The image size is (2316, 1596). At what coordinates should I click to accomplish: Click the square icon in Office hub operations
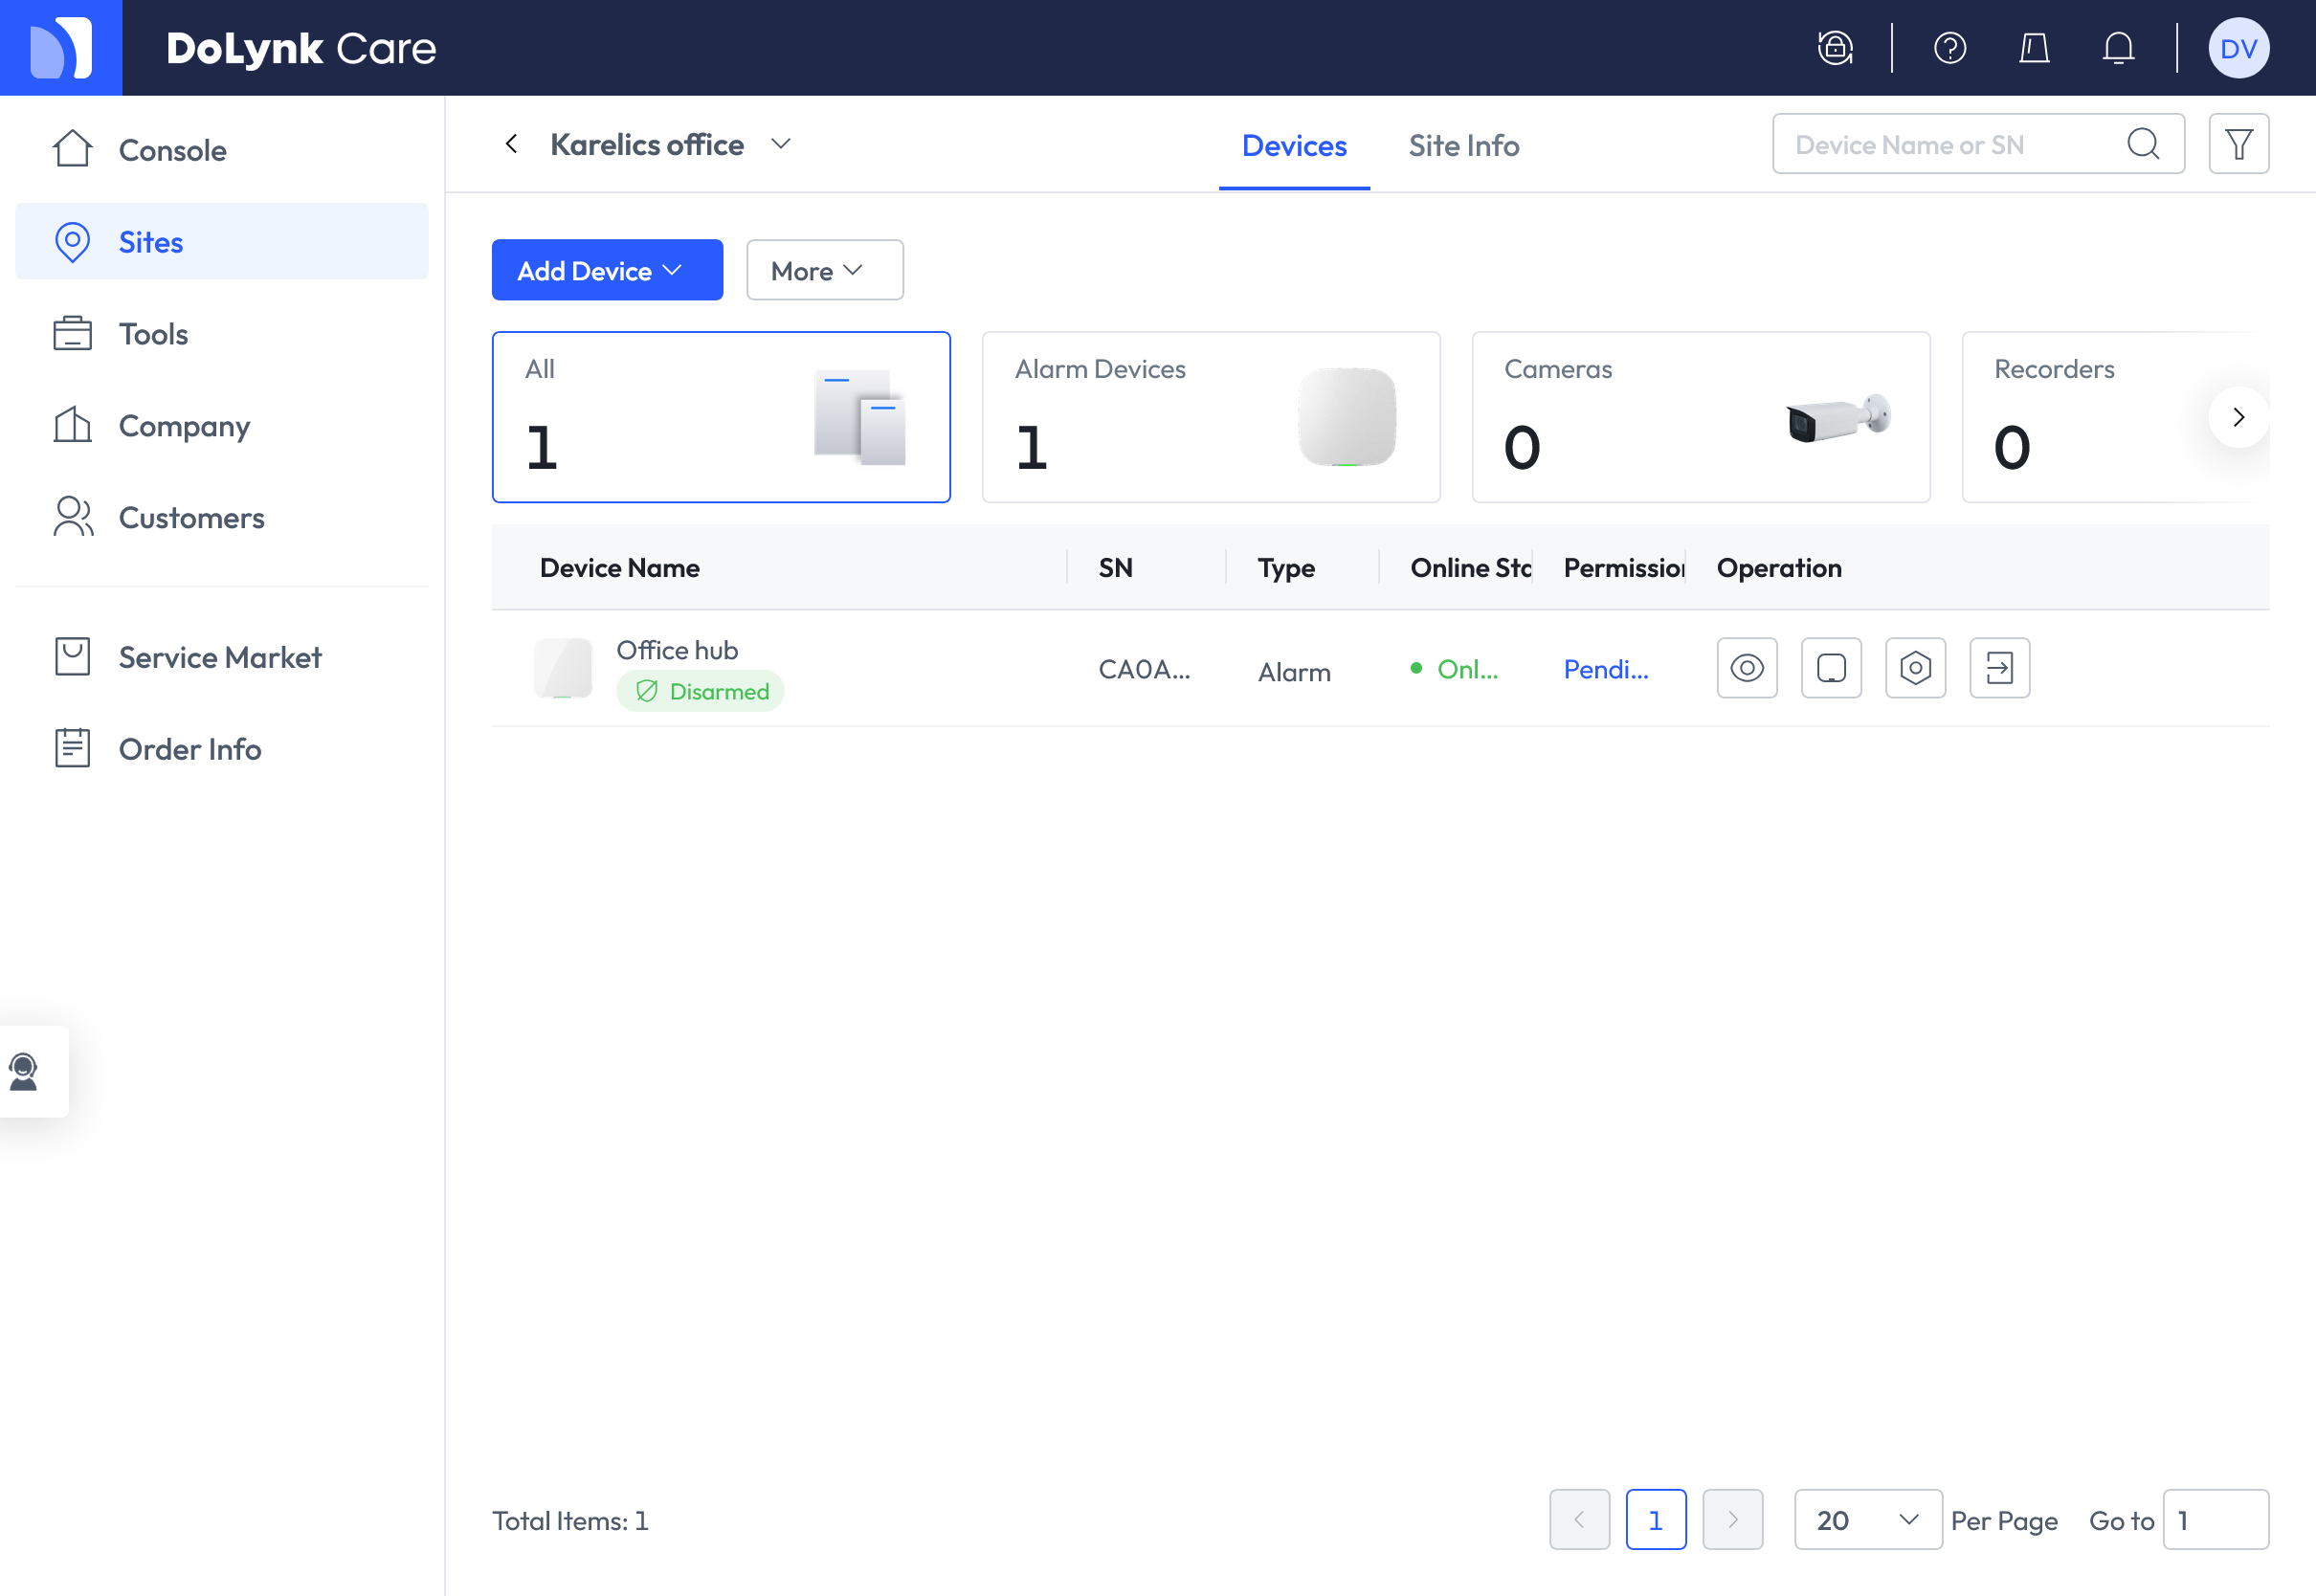[1831, 668]
